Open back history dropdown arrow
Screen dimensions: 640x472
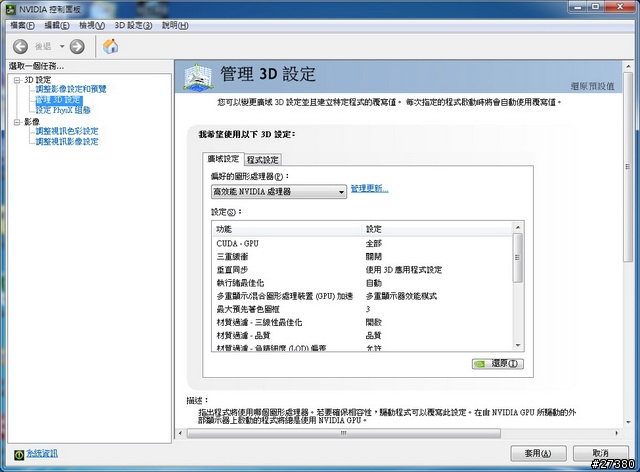tap(62, 47)
